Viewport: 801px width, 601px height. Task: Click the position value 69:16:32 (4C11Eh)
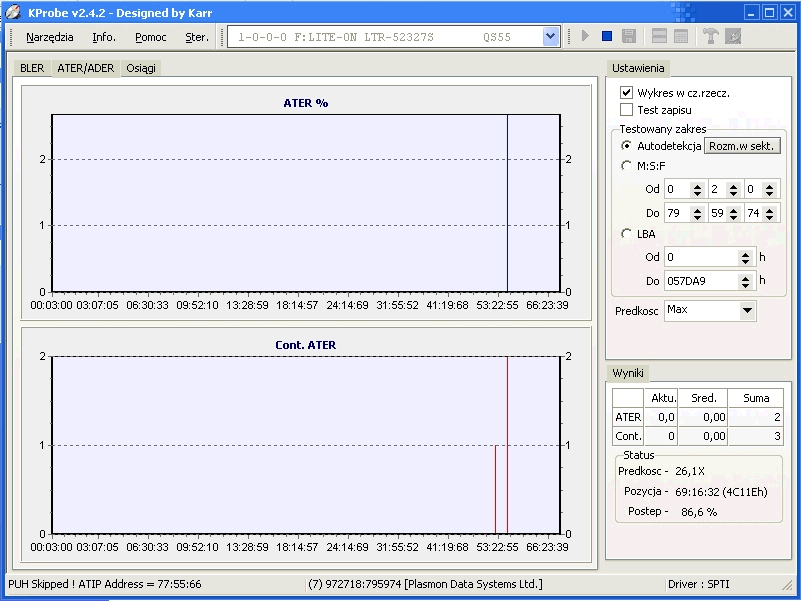pos(721,492)
